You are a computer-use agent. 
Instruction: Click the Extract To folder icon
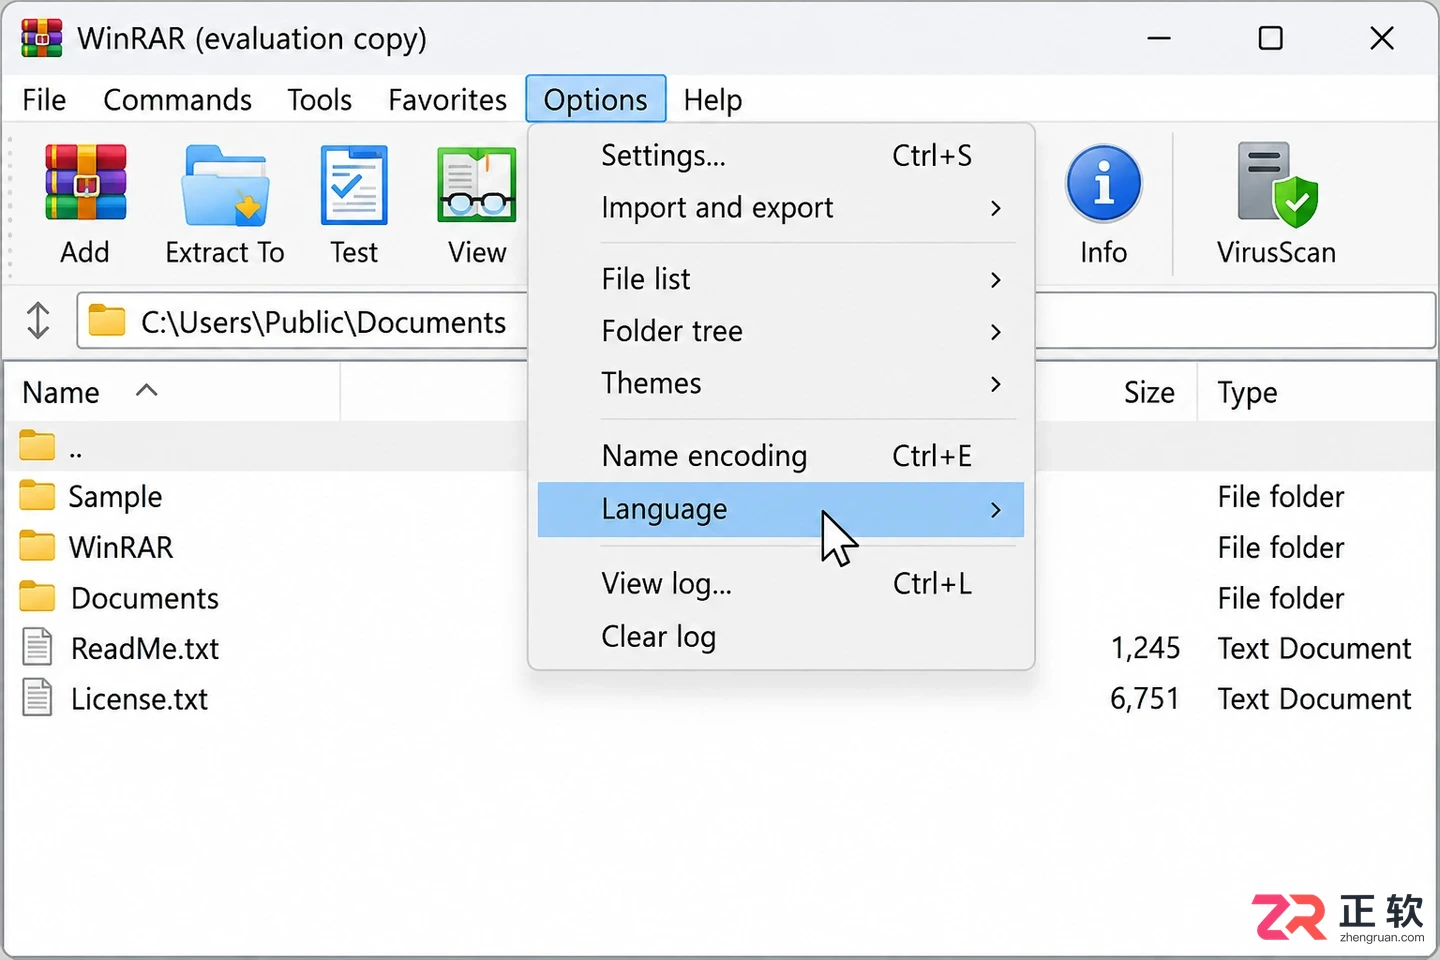(225, 186)
